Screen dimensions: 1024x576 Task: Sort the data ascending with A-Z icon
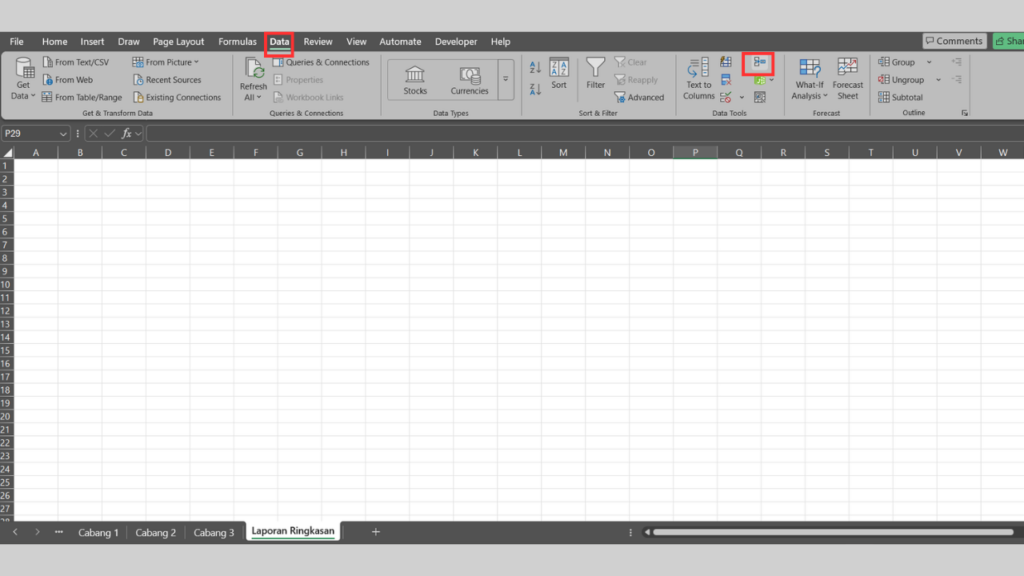[534, 67]
